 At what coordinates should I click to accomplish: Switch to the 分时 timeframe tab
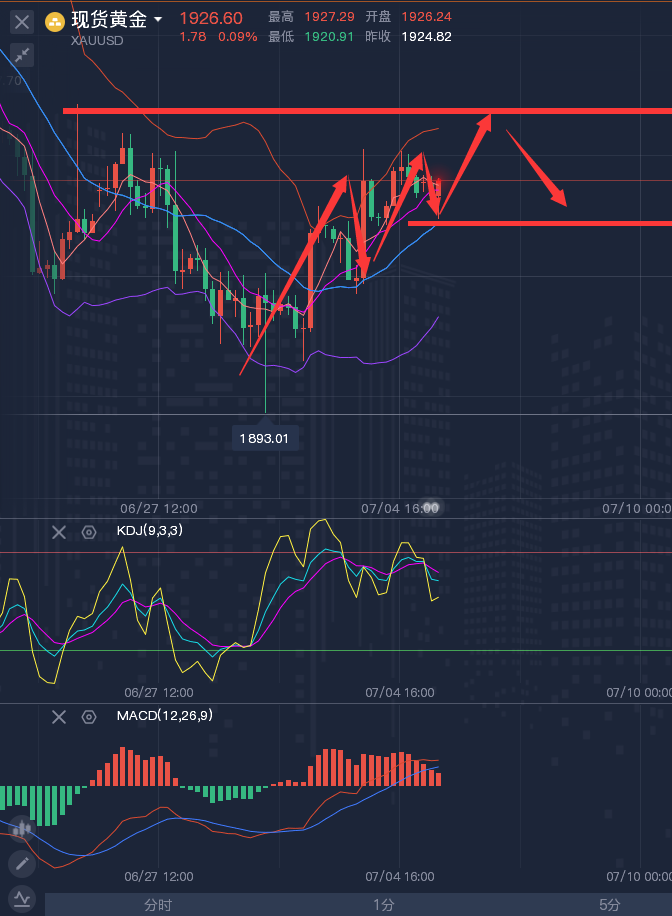point(158,905)
